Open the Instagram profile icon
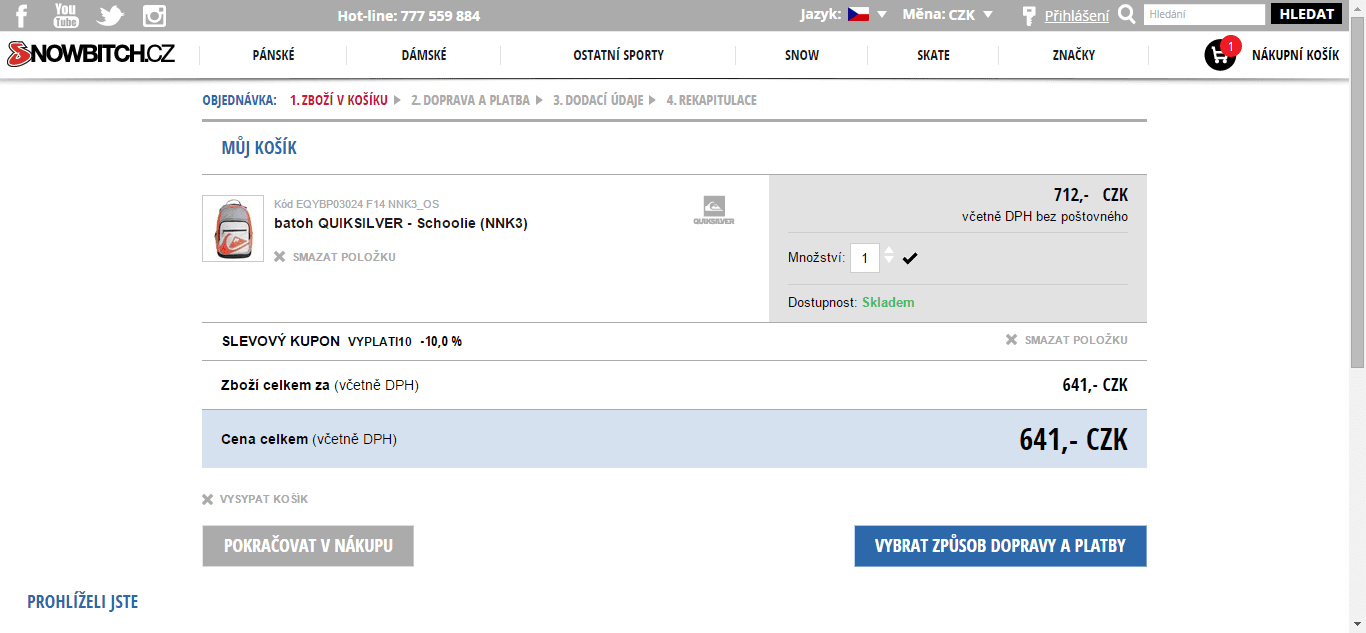The image size is (1366, 633). (154, 15)
